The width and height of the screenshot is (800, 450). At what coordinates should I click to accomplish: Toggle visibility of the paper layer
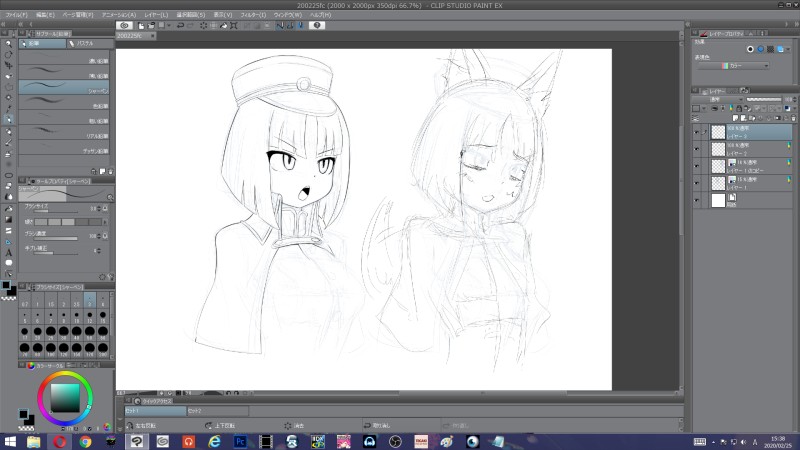click(x=697, y=200)
